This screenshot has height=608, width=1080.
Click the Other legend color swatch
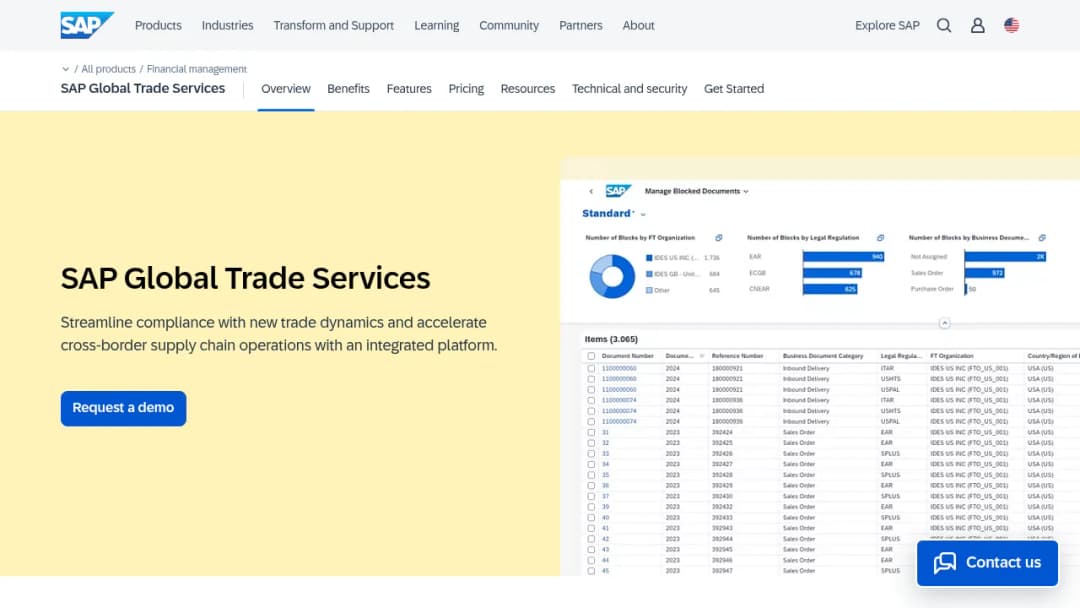(649, 290)
